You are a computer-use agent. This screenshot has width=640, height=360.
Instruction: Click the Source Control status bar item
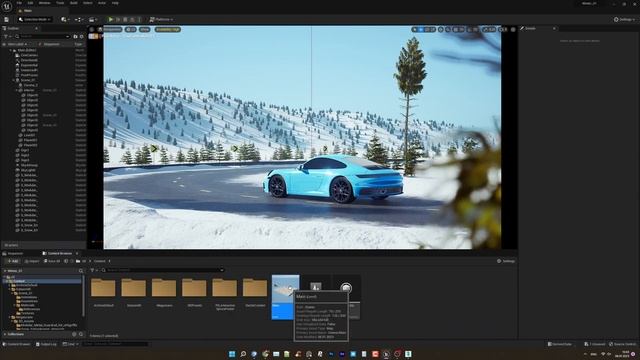click(622, 344)
